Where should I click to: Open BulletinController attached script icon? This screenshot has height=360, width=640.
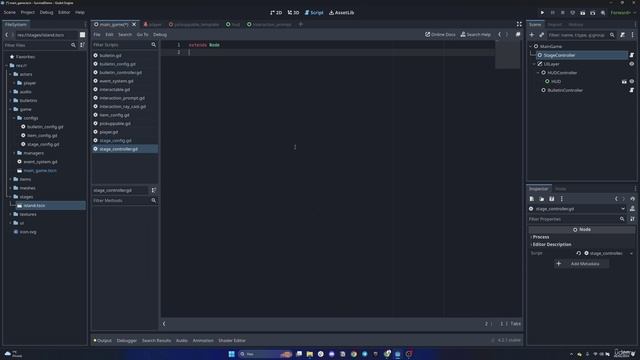[x=631, y=90]
